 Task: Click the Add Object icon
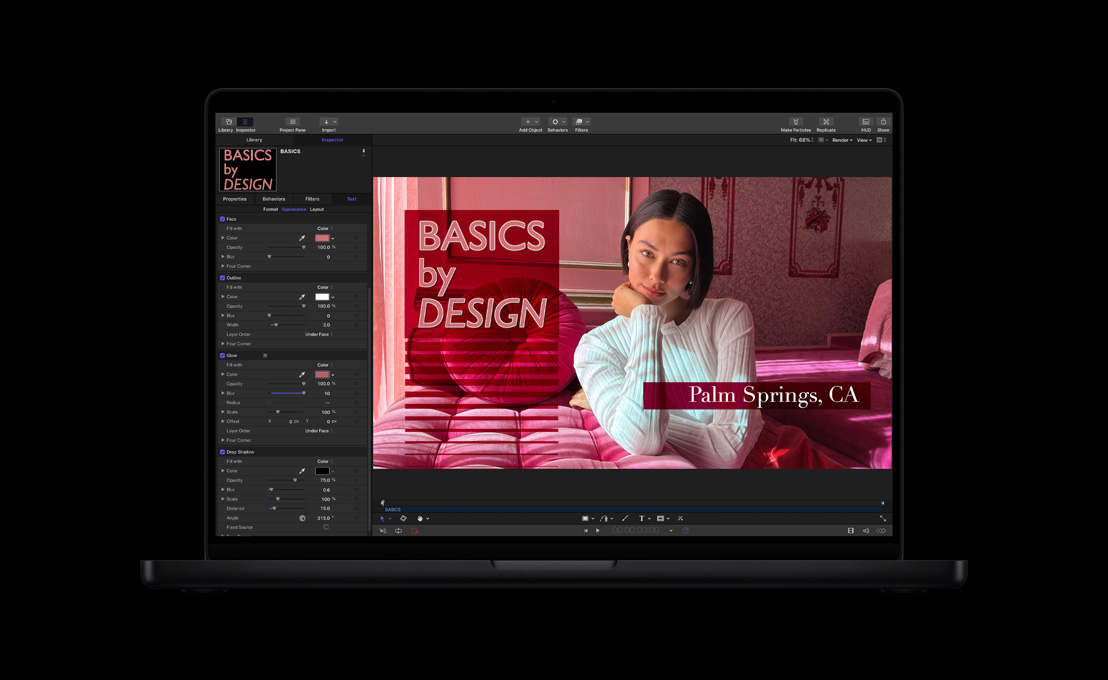point(528,122)
